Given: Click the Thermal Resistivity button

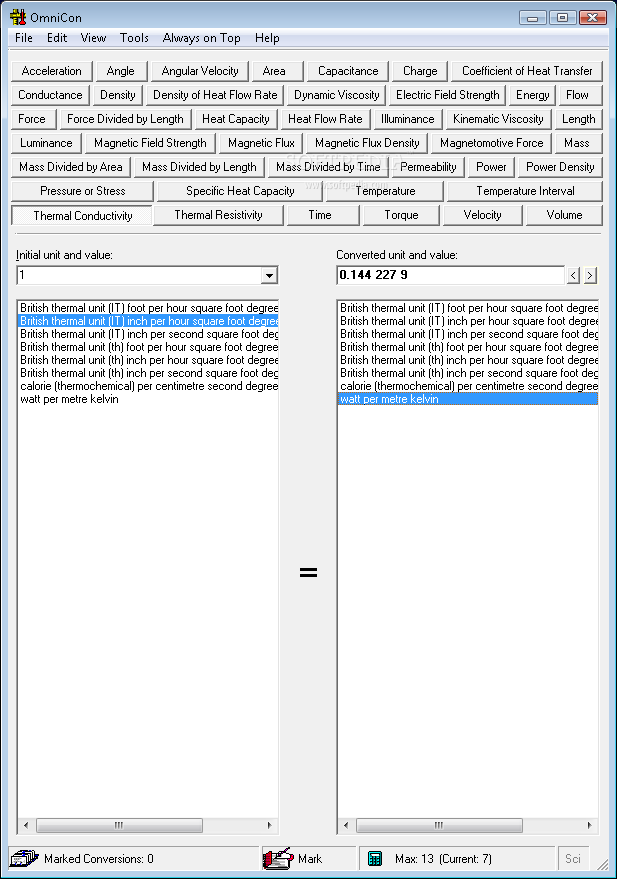Looking at the screenshot, I should tap(218, 216).
